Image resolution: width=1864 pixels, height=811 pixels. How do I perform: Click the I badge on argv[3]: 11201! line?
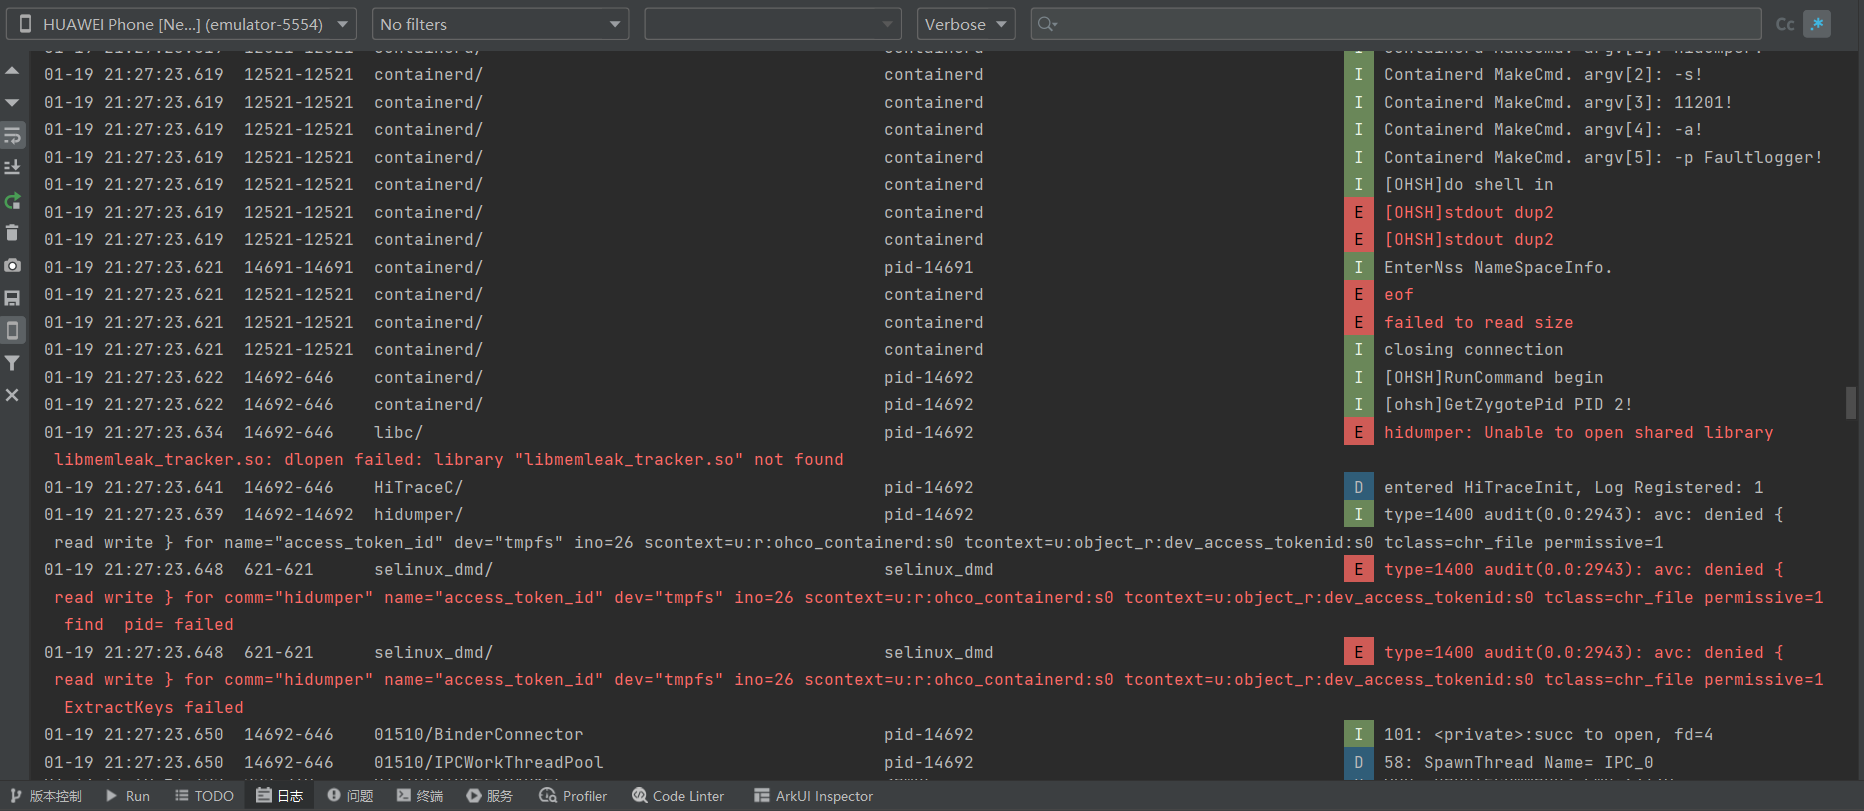click(x=1358, y=102)
